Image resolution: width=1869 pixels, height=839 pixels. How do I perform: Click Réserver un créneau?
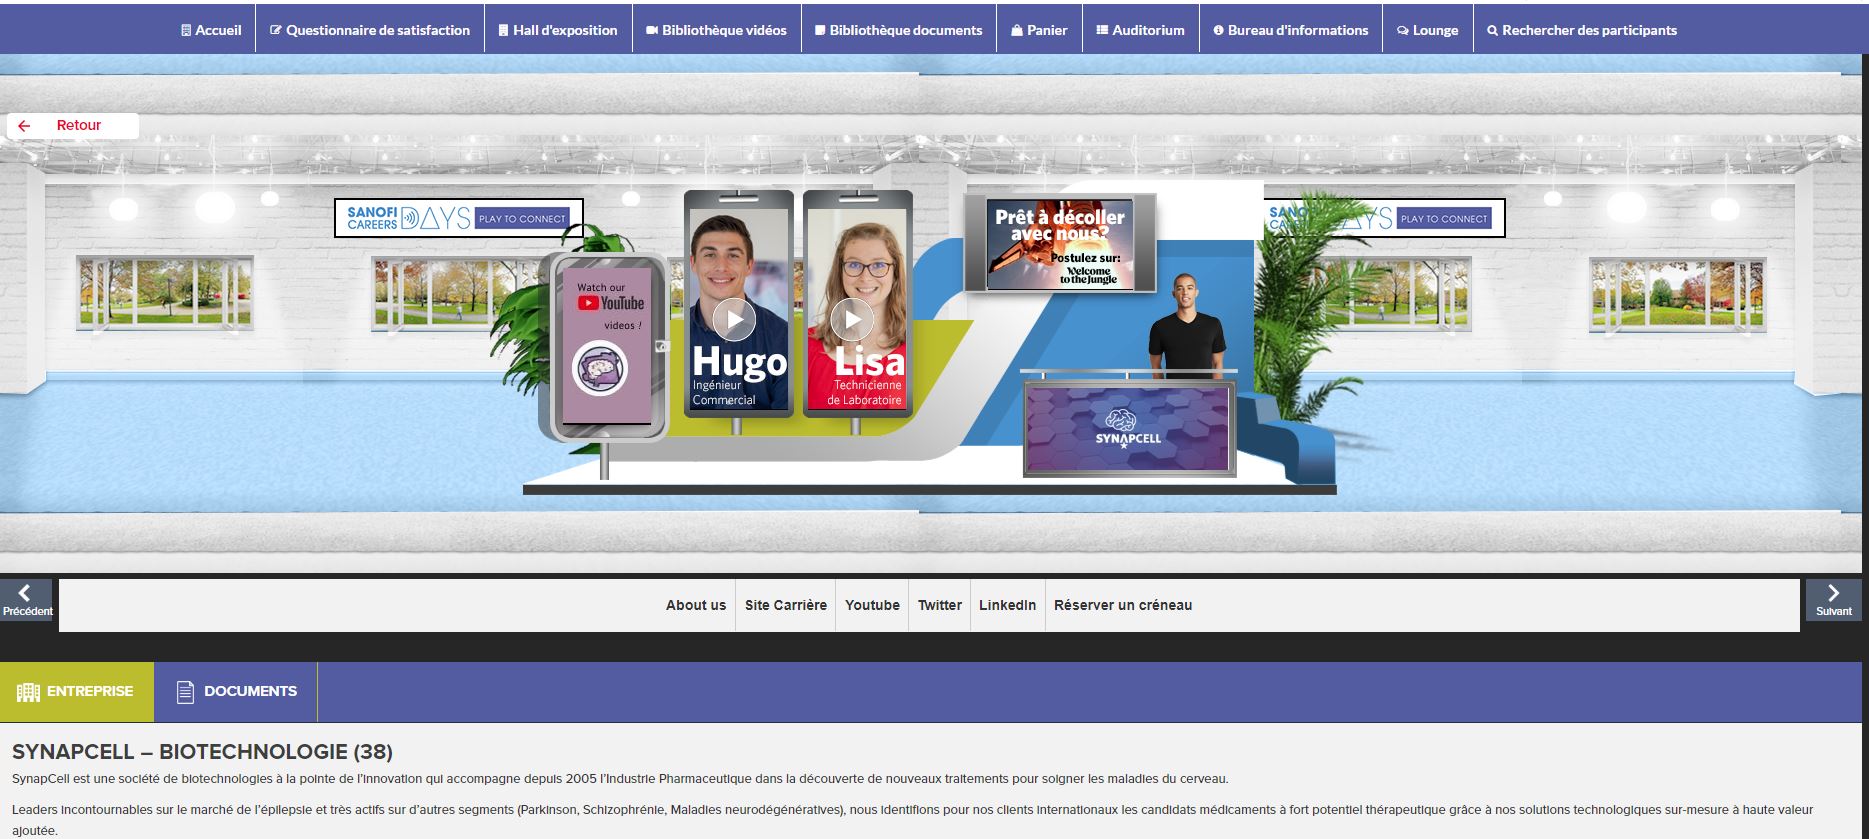pyautogui.click(x=1123, y=605)
